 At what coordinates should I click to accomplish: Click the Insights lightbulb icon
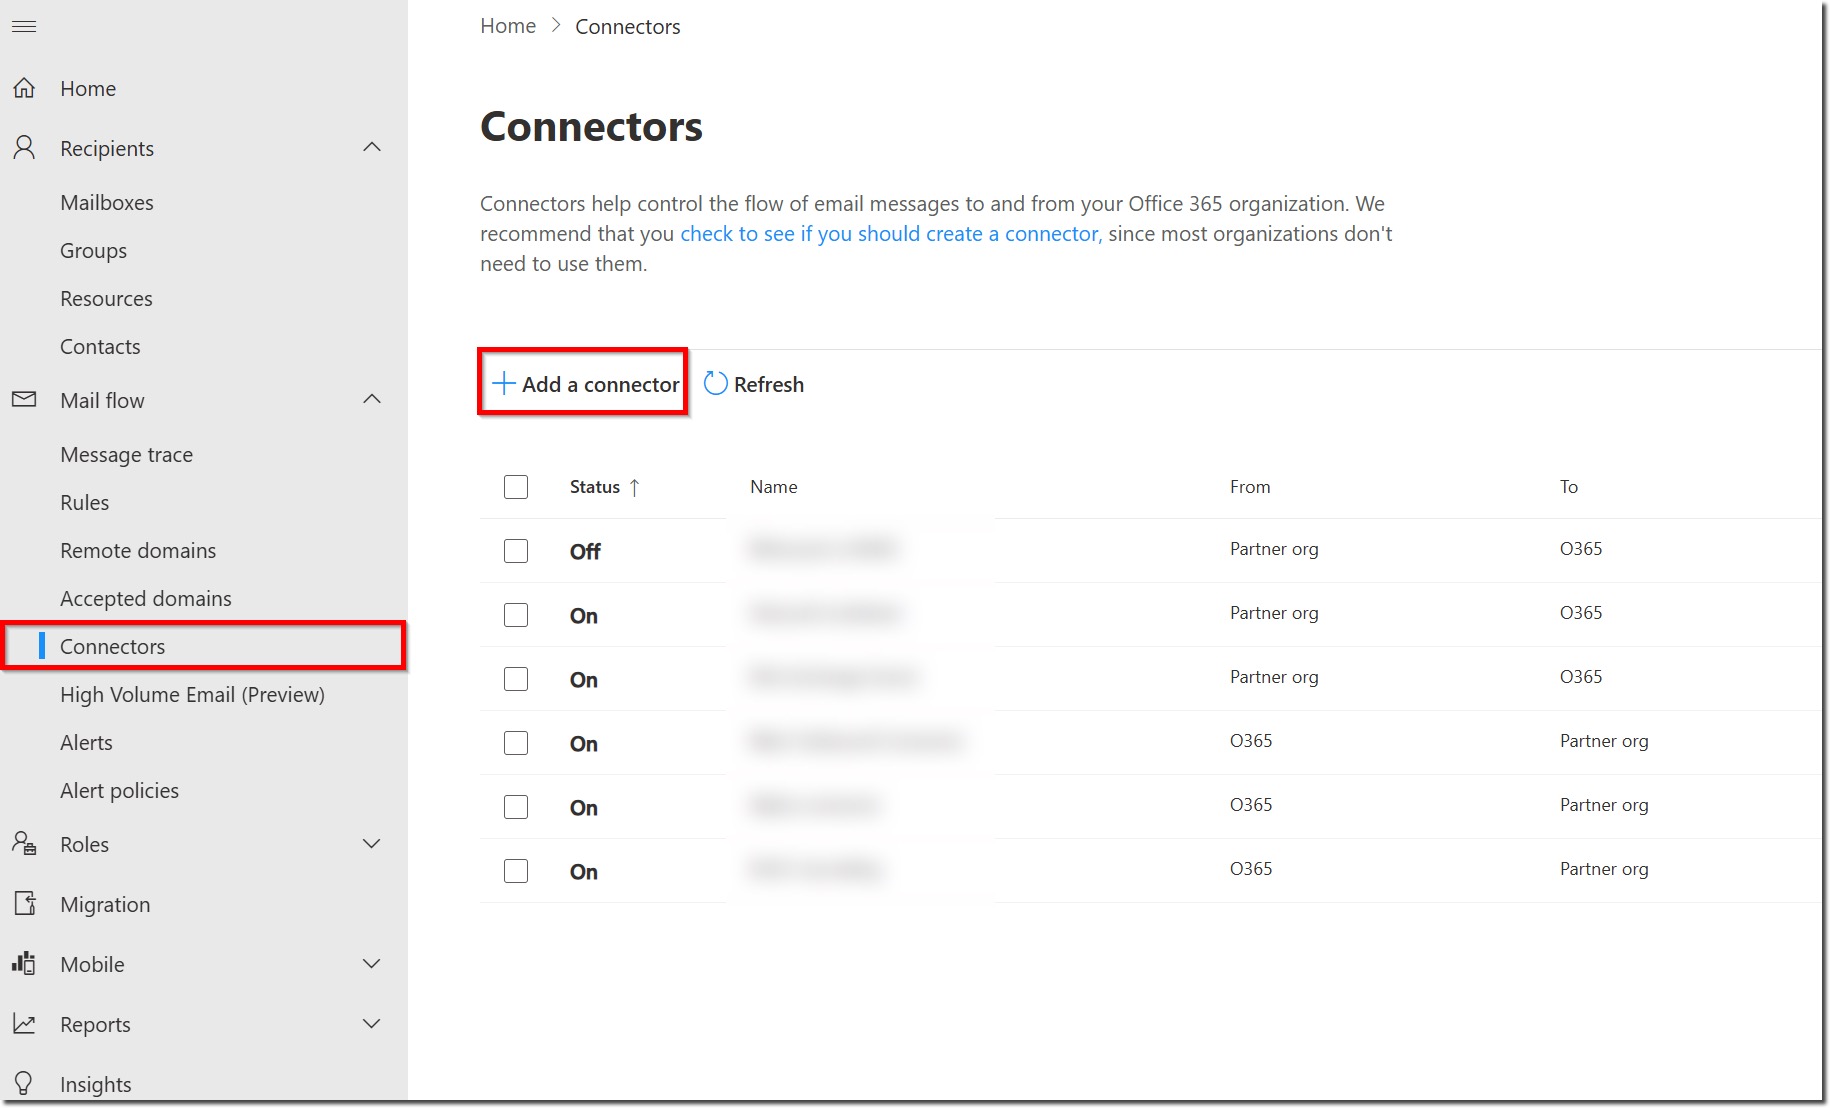[24, 1084]
